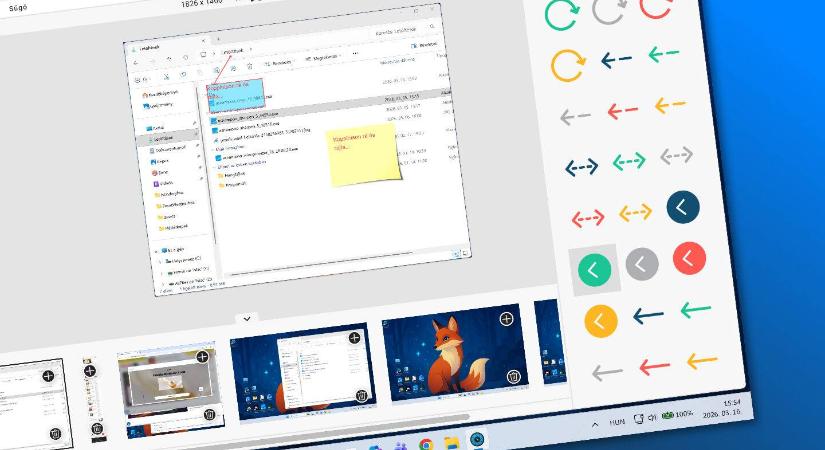The image size is (825, 450).
Task: Select the yellow sticky note on the canvas
Action: 363,155
